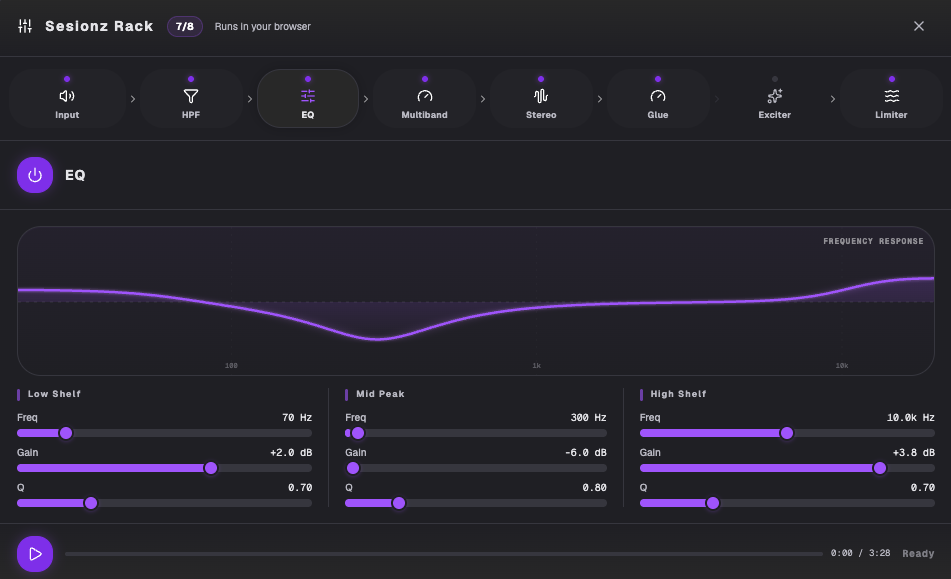Screen dimensions: 951x579
Task: Adjust the Low Shelf Q slider
Action: tap(164, 503)
